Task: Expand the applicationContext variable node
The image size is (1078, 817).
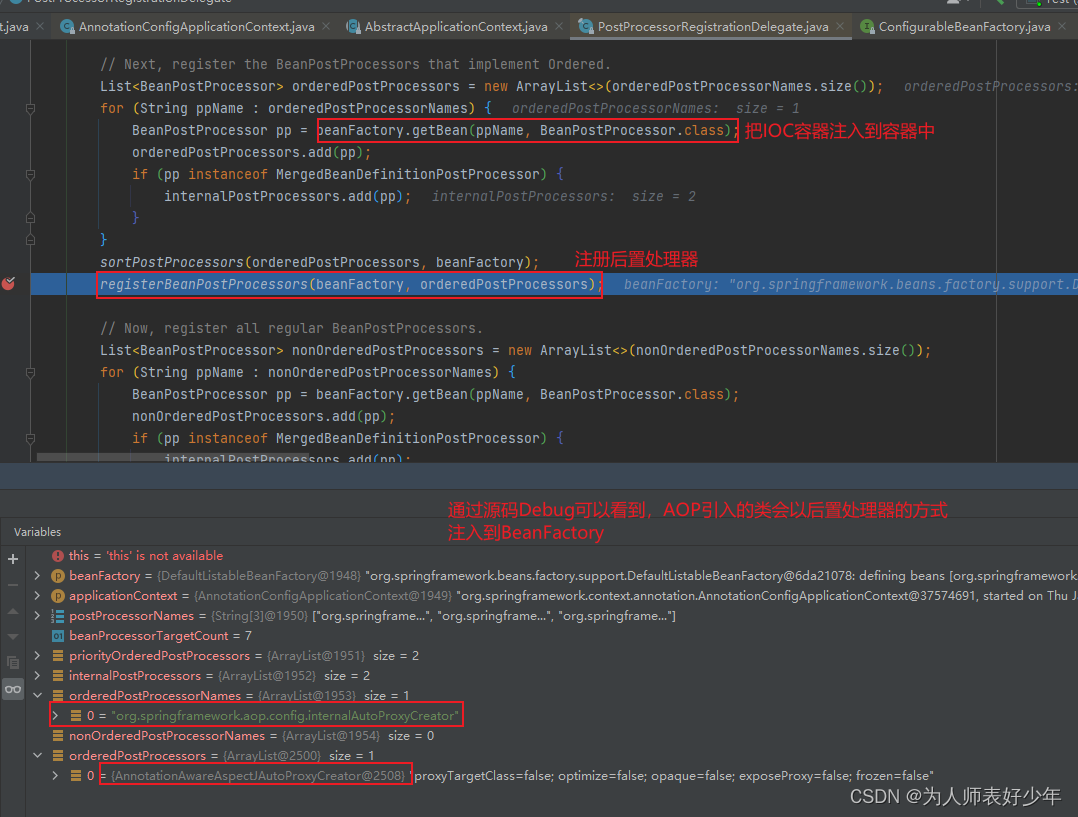Action: pyautogui.click(x=38, y=596)
